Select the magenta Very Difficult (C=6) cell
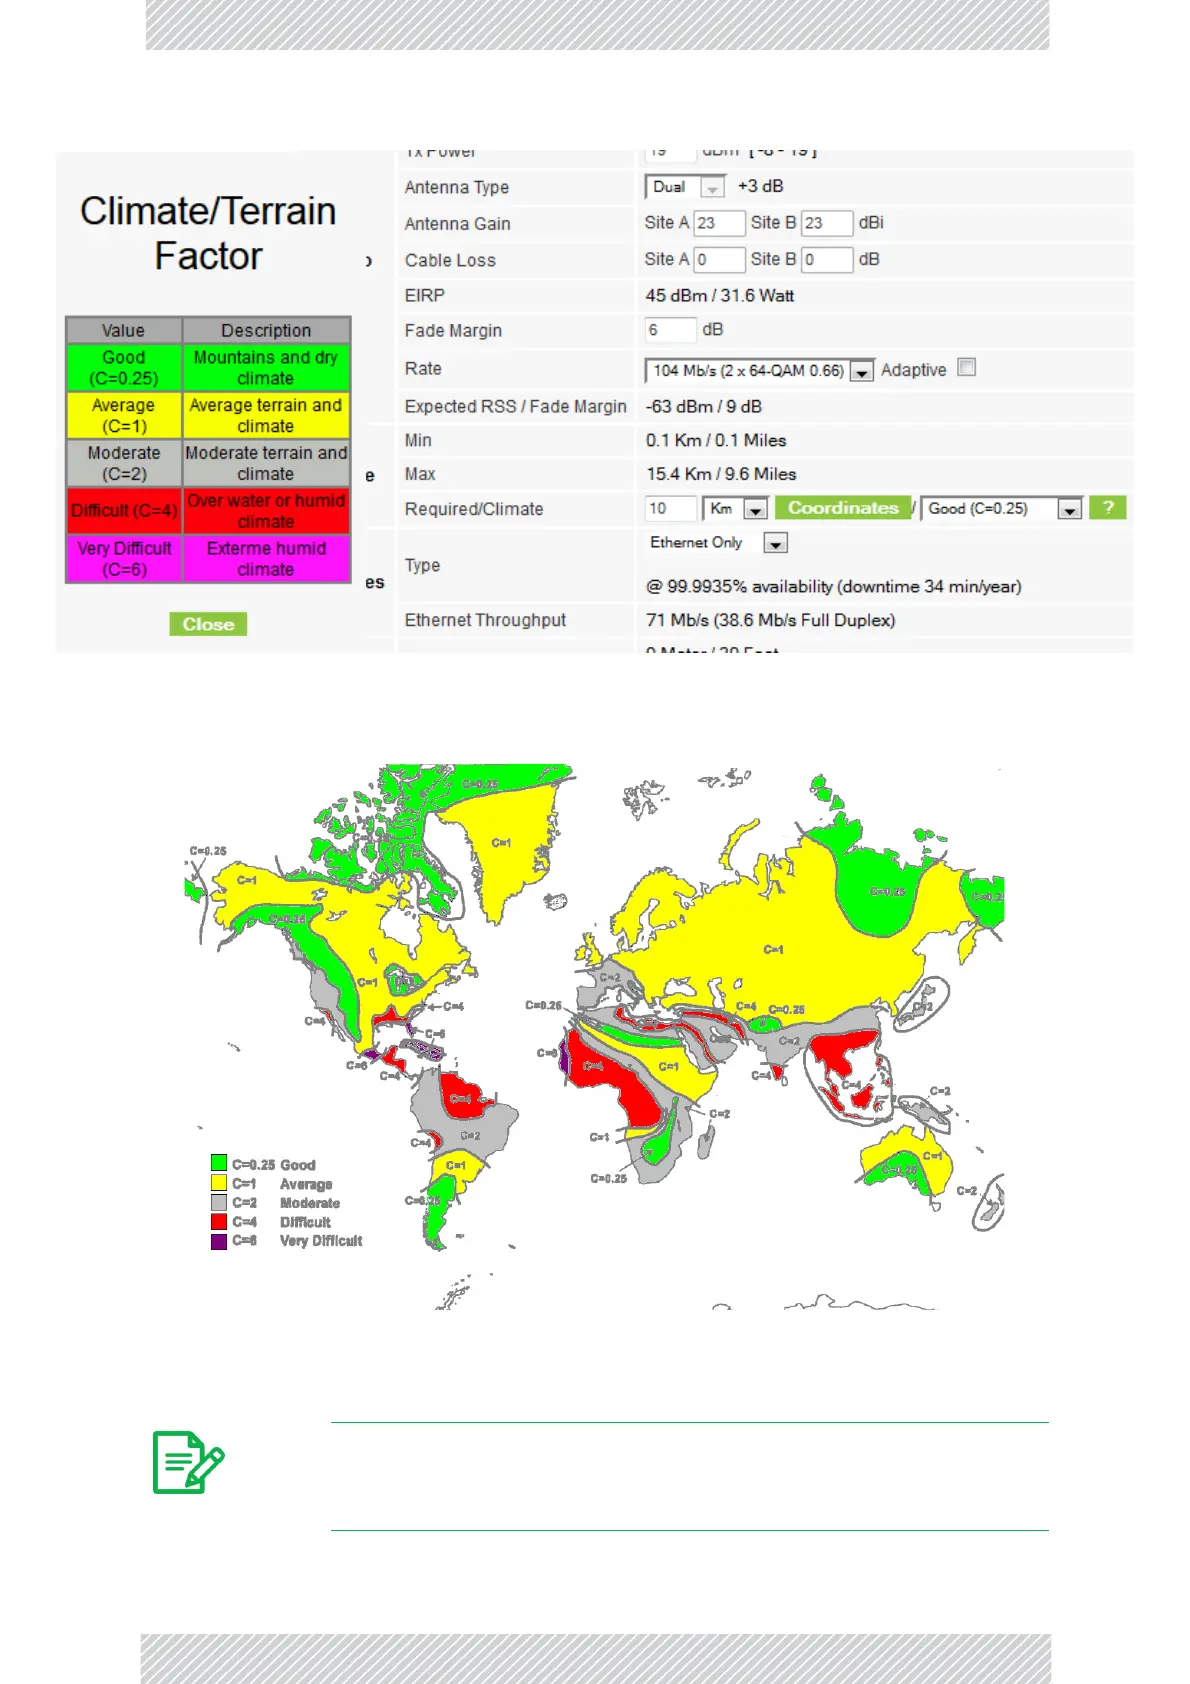This screenshot has width=1190, height=1684. [x=124, y=559]
